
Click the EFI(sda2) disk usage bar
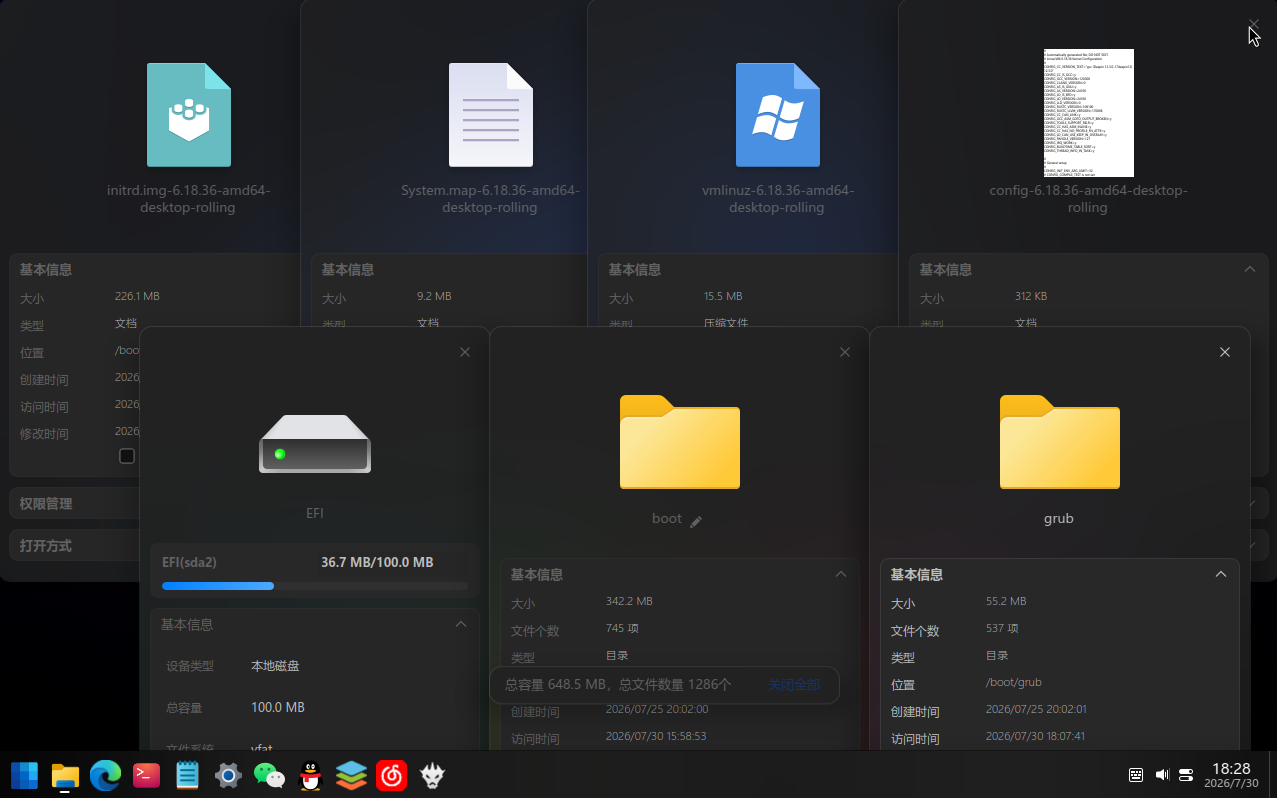315,586
